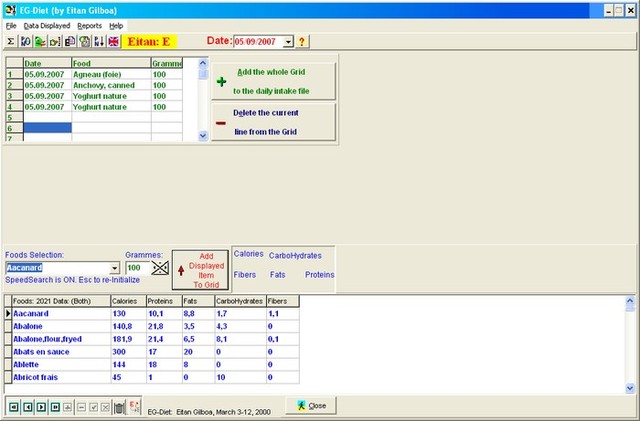The width and height of the screenshot is (640, 421).
Task: Select Yoghurt nature in grid row 4
Action: [111, 107]
